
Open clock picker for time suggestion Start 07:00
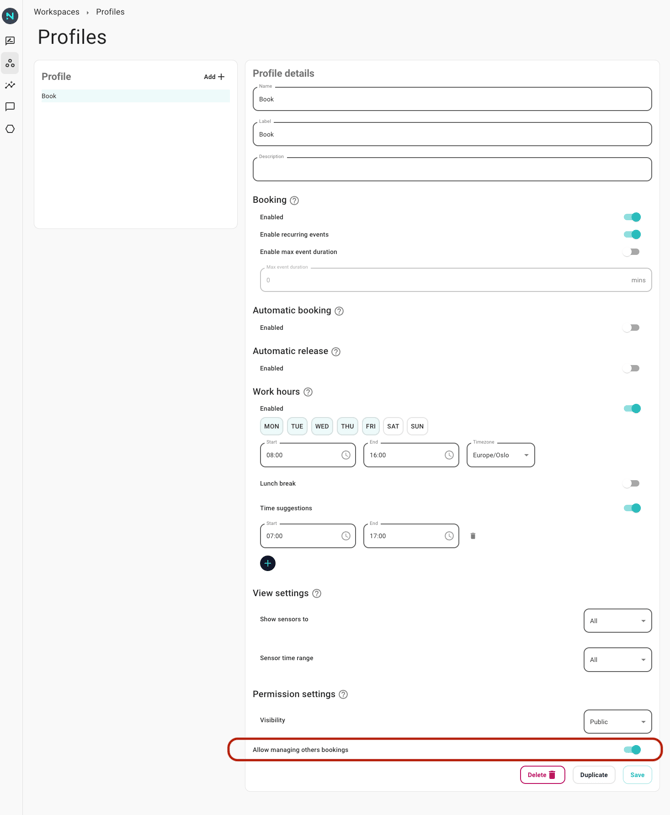[346, 536]
